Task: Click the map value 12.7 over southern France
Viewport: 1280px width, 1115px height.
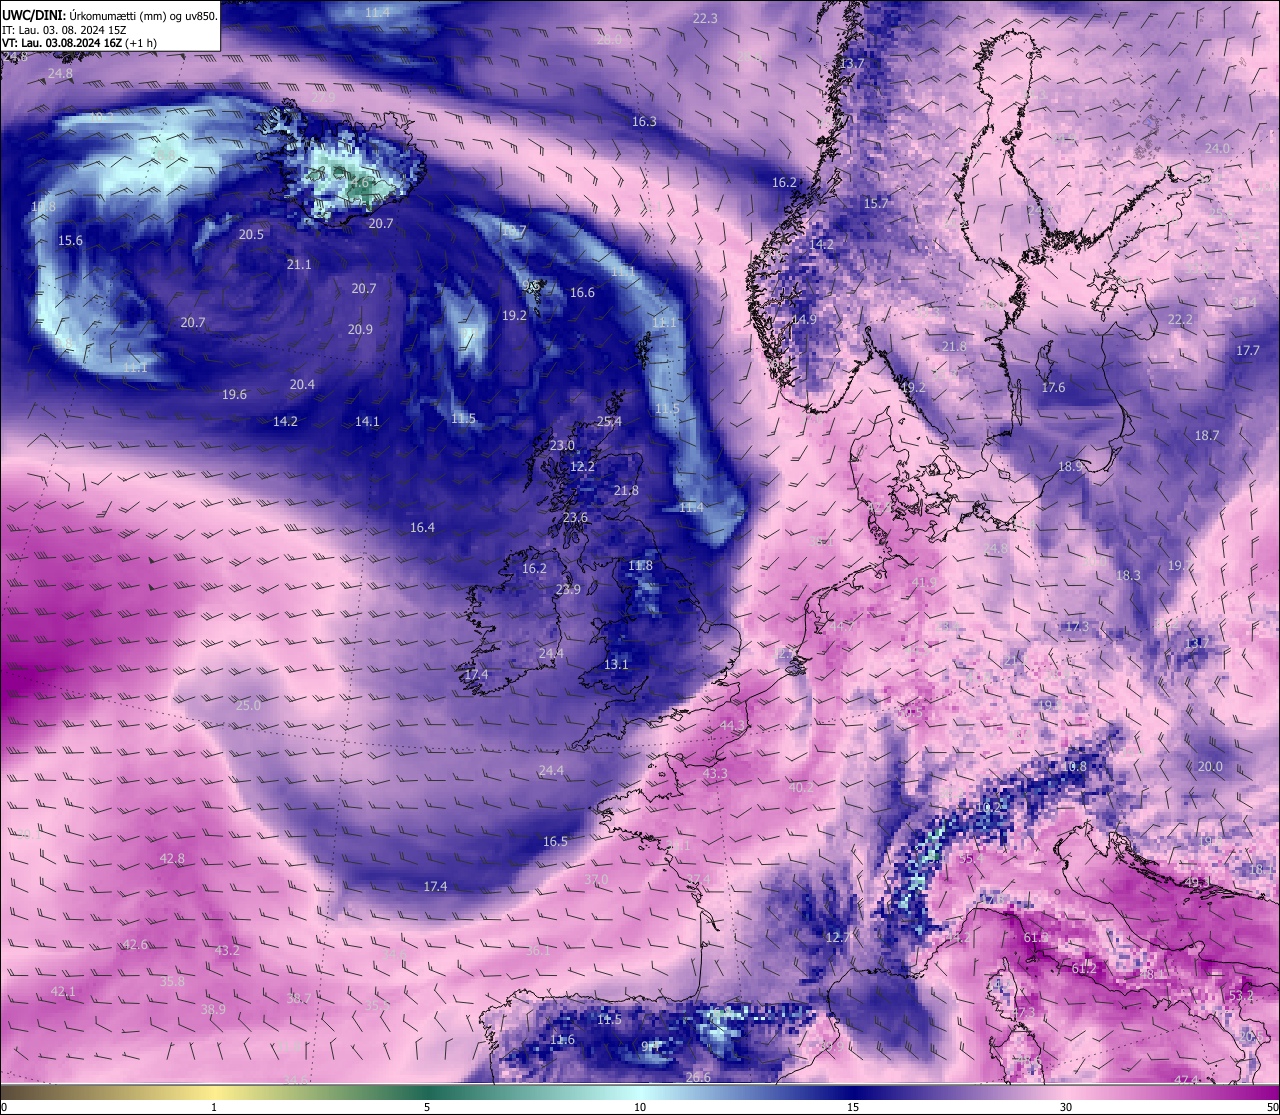Action: pos(838,938)
